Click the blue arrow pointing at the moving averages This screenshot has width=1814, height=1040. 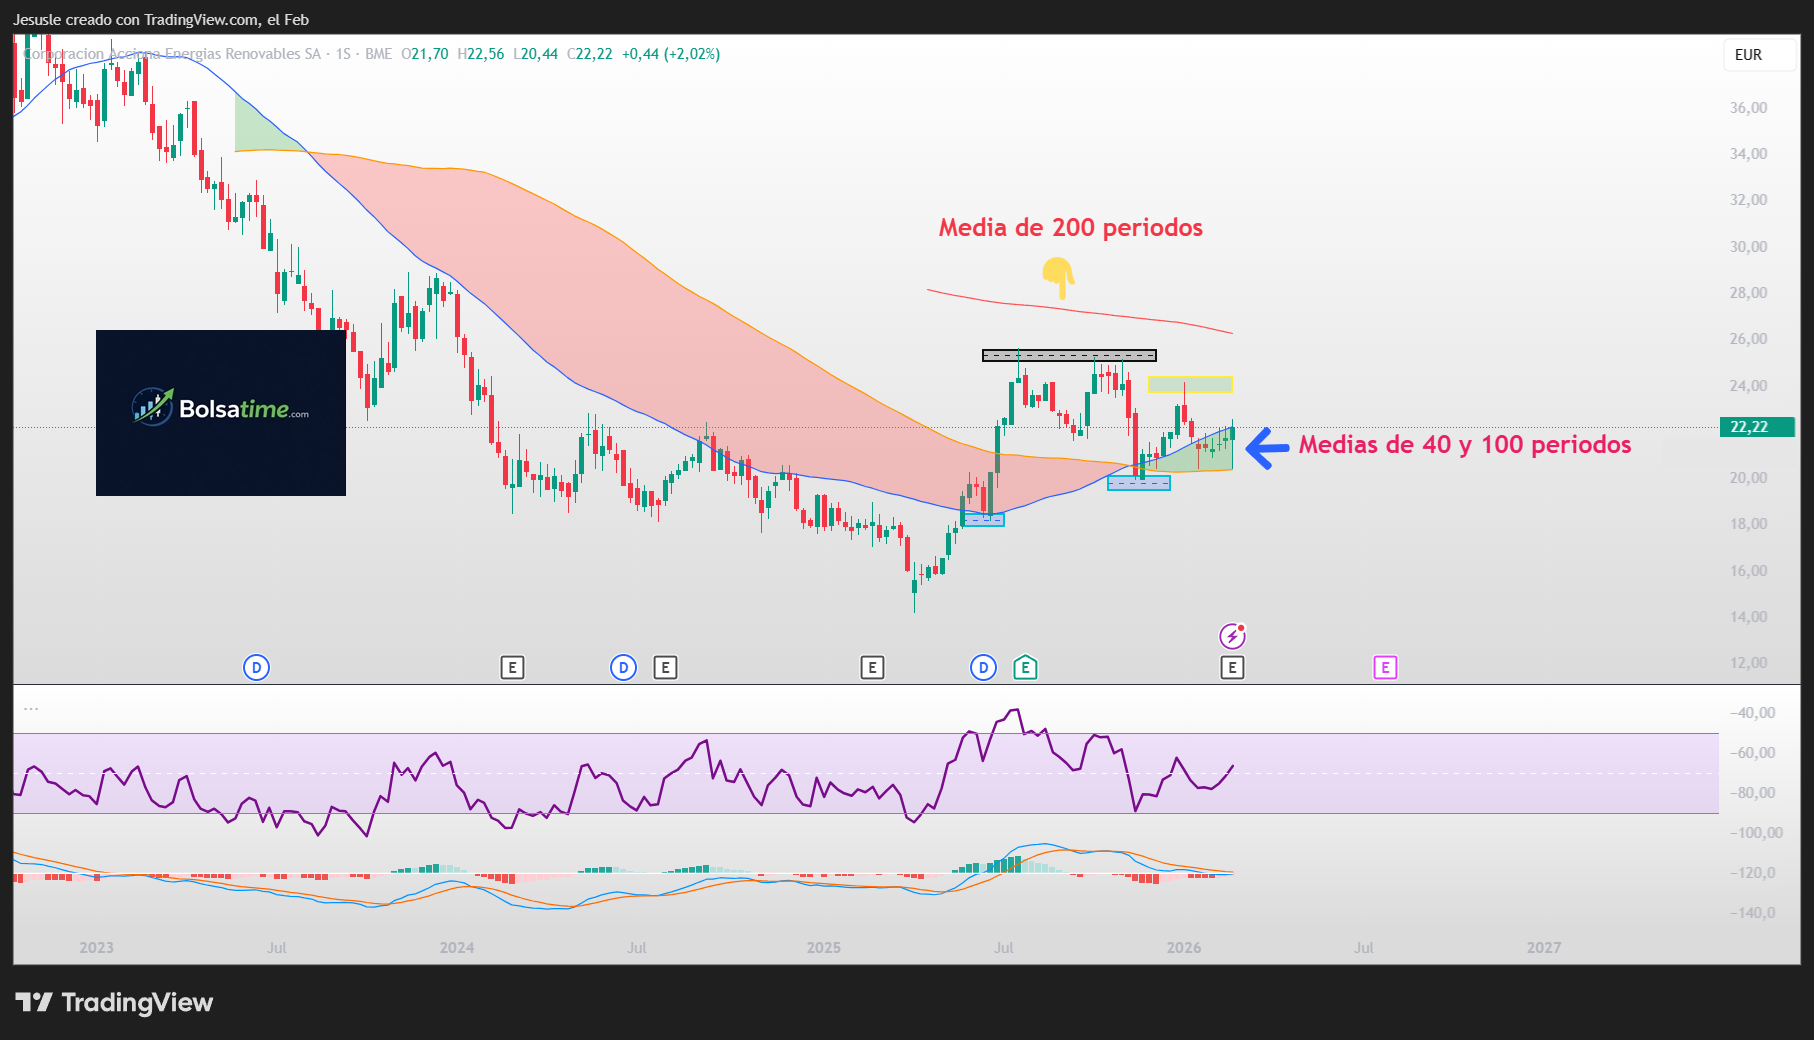(1267, 448)
